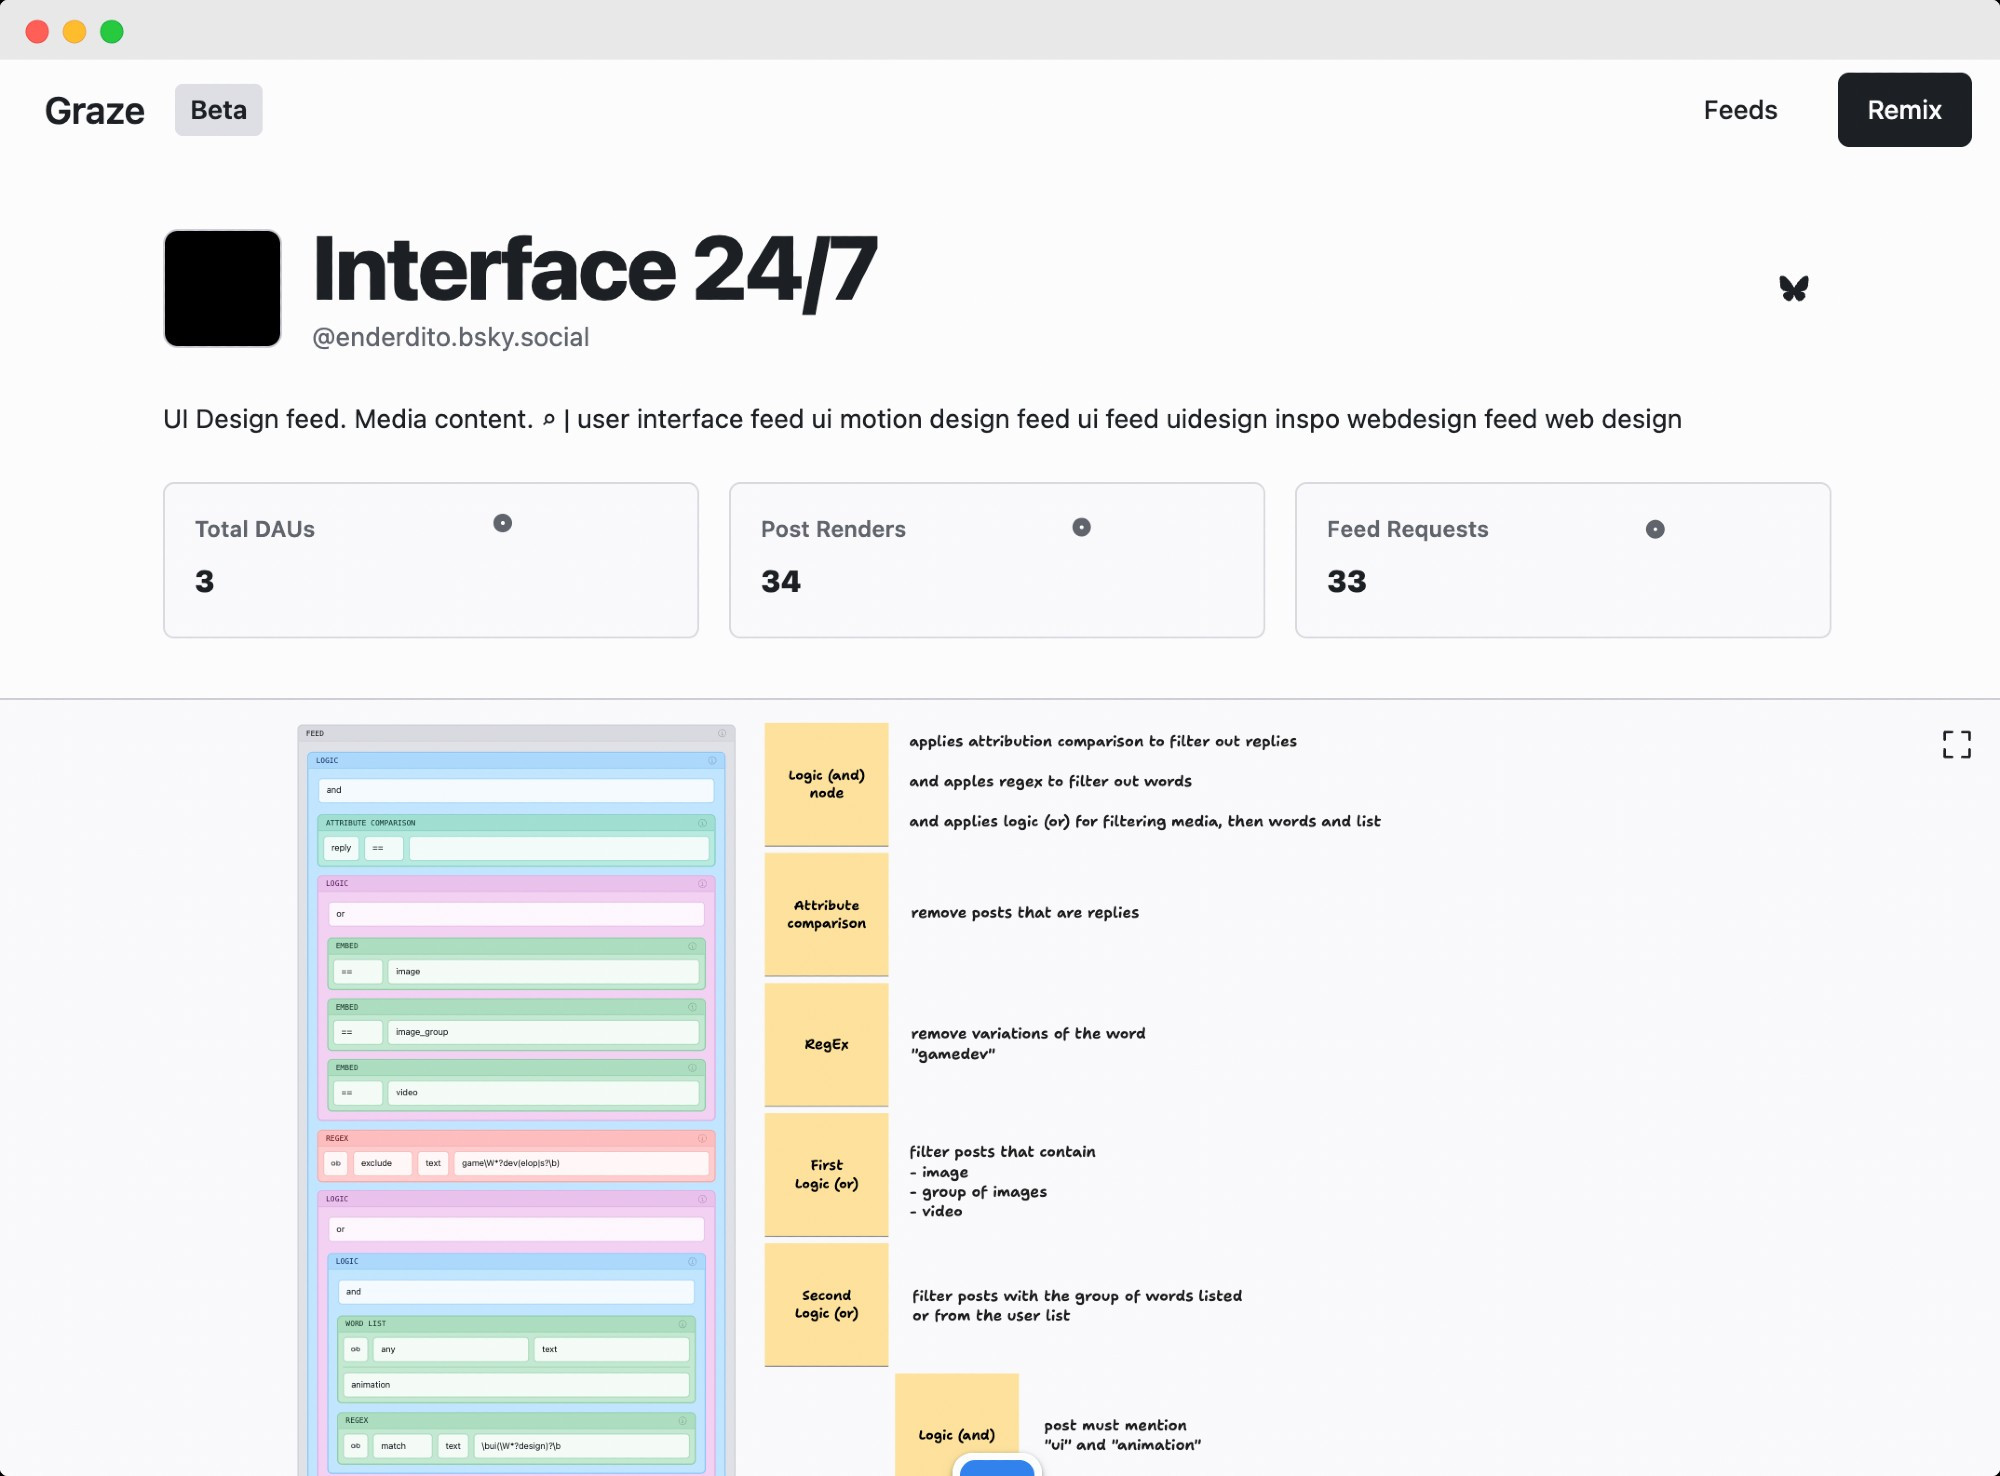Viewport: 2000px width, 1476px height.
Task: Open the 'reply' attribute dropdown
Action: [341, 848]
